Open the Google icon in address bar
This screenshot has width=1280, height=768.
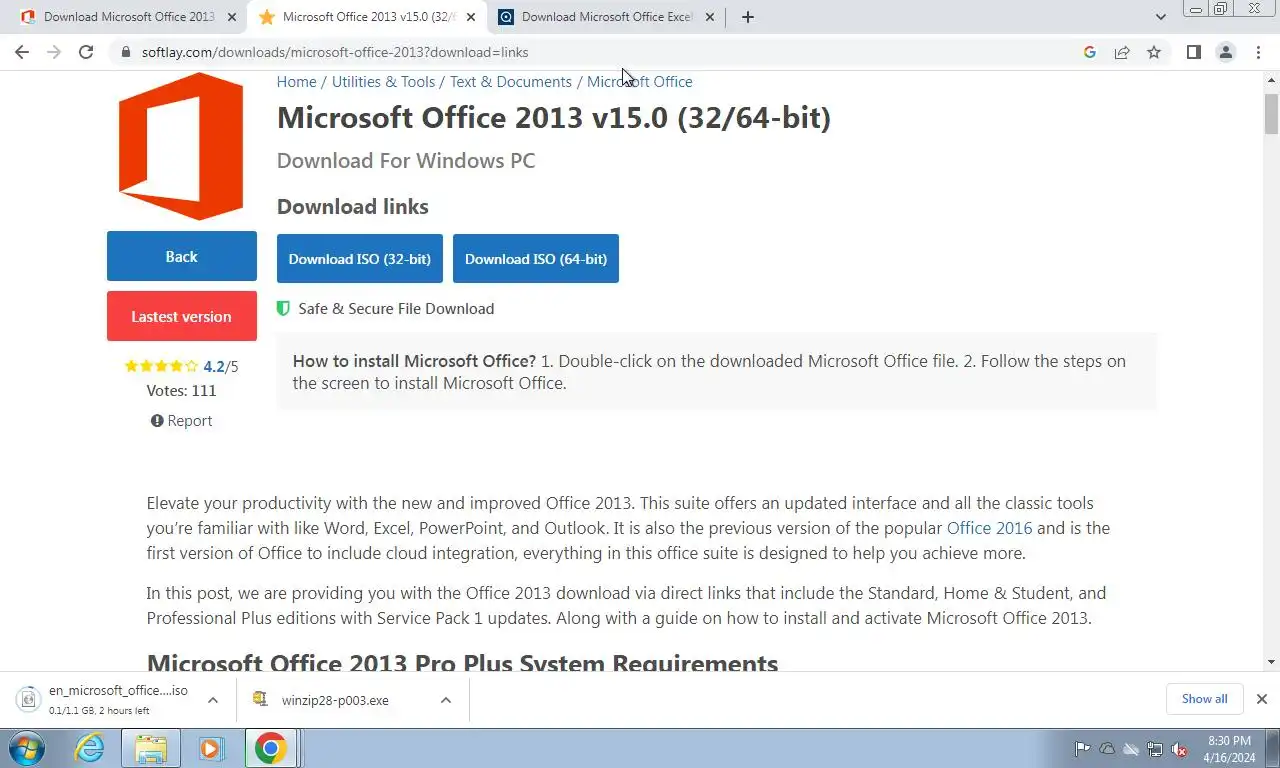click(1090, 52)
